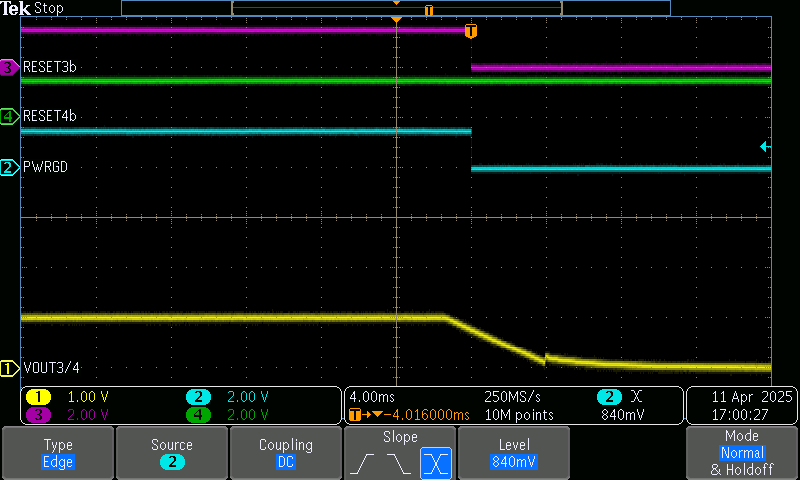This screenshot has width=800, height=480.
Task: Click the cyan trigger level arrow
Action: 765,147
